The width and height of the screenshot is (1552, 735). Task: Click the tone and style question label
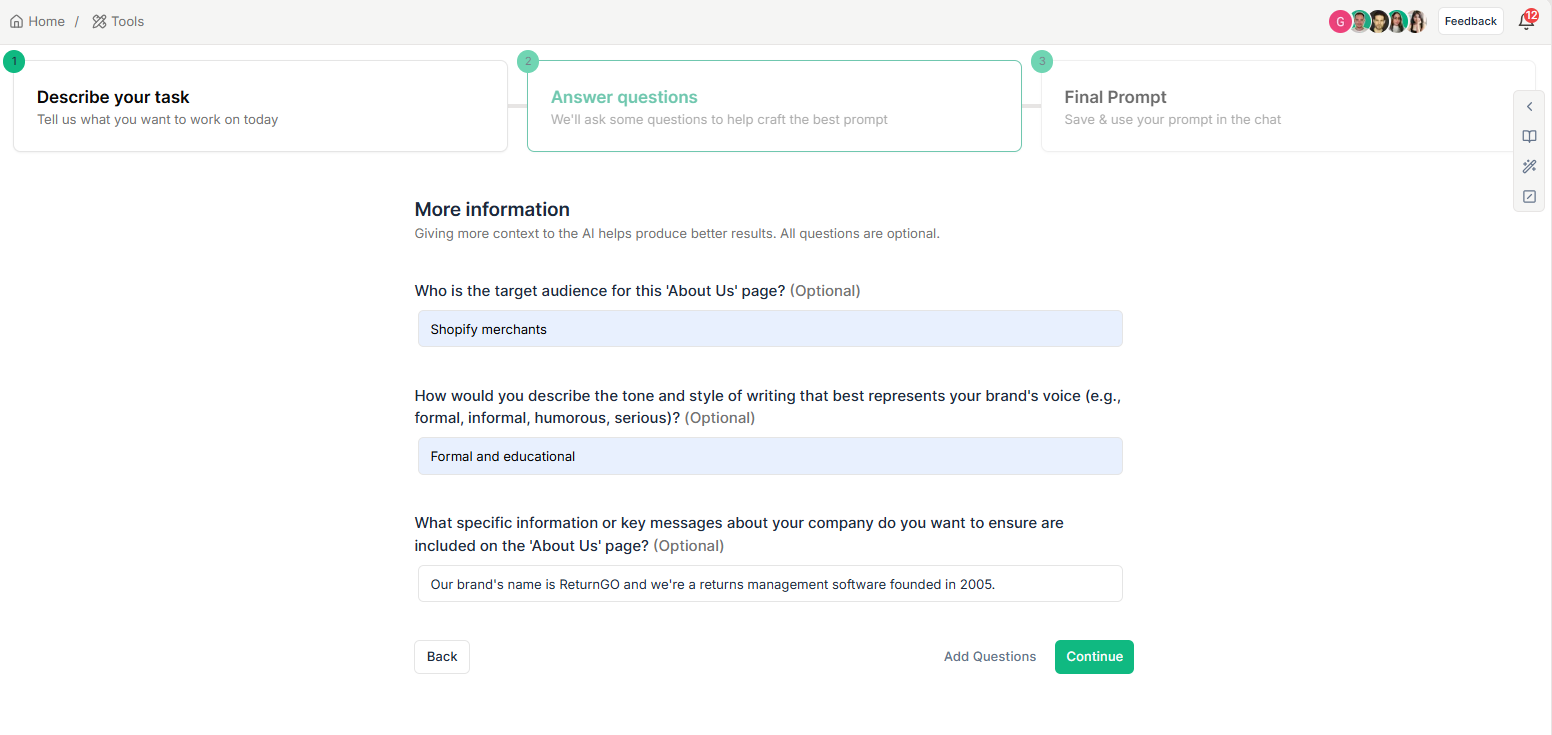click(768, 407)
